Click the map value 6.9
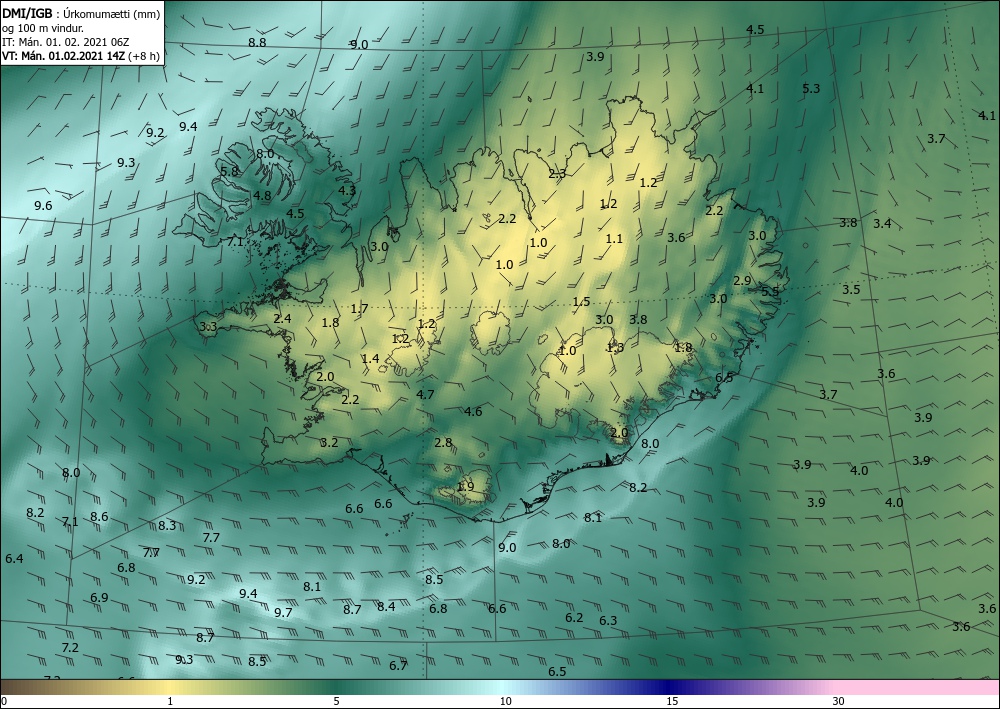 point(99,597)
